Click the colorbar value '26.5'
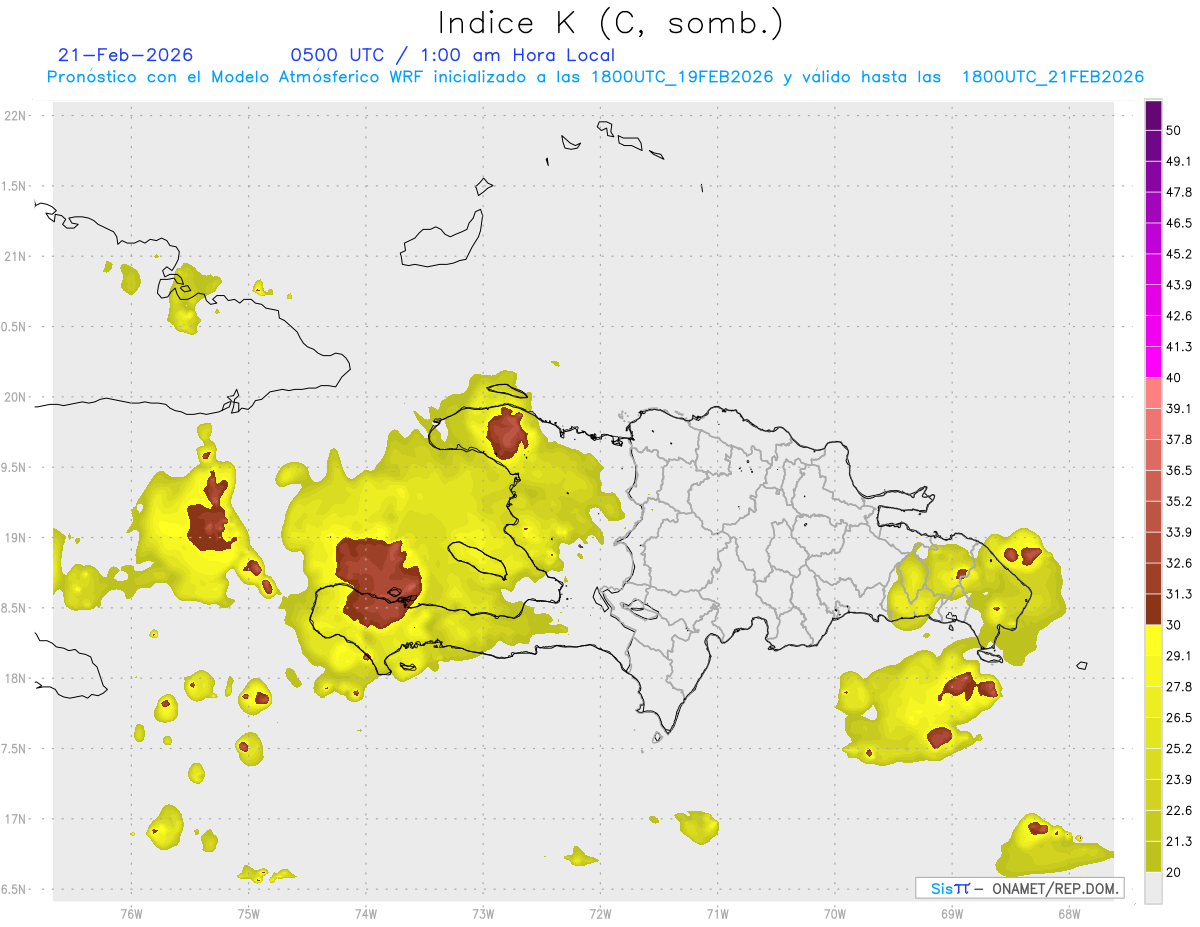 [1179, 718]
